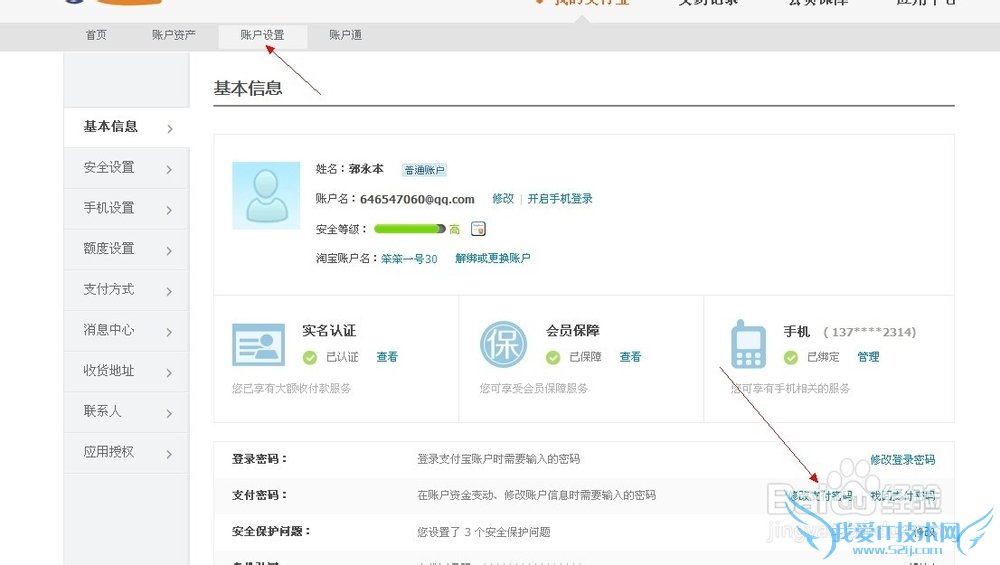1000x565 pixels.
Task: Open the Taobao account link 笨笨一号30
Action: [409, 259]
